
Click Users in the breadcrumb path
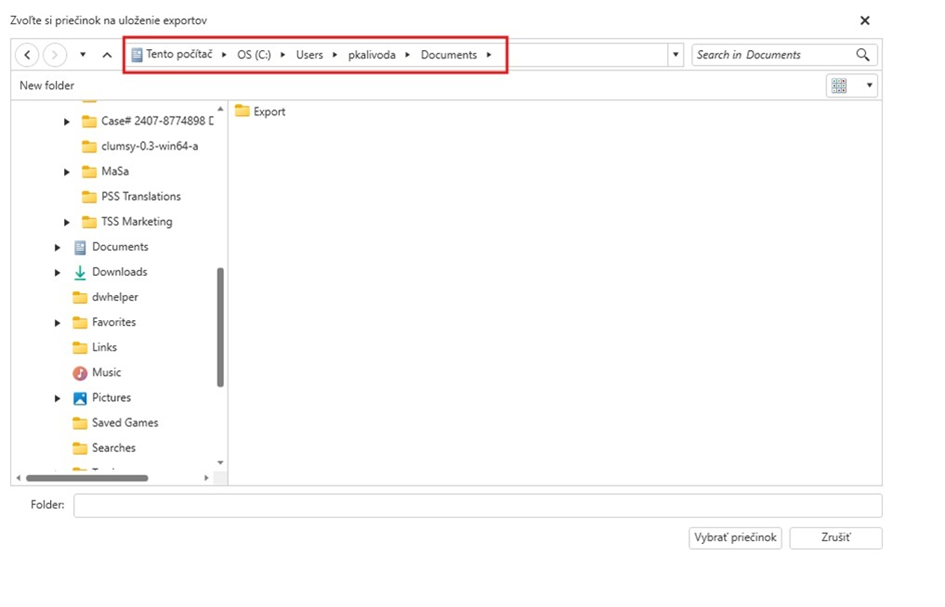pyautogui.click(x=309, y=55)
